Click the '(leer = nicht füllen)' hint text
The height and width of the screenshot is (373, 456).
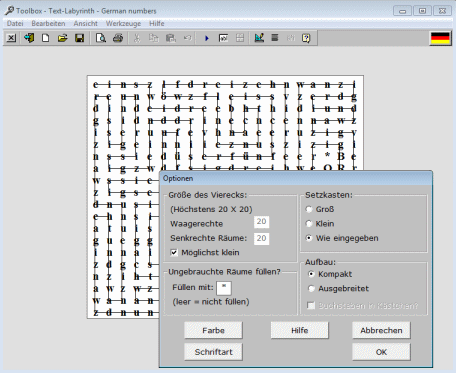(x=211, y=302)
